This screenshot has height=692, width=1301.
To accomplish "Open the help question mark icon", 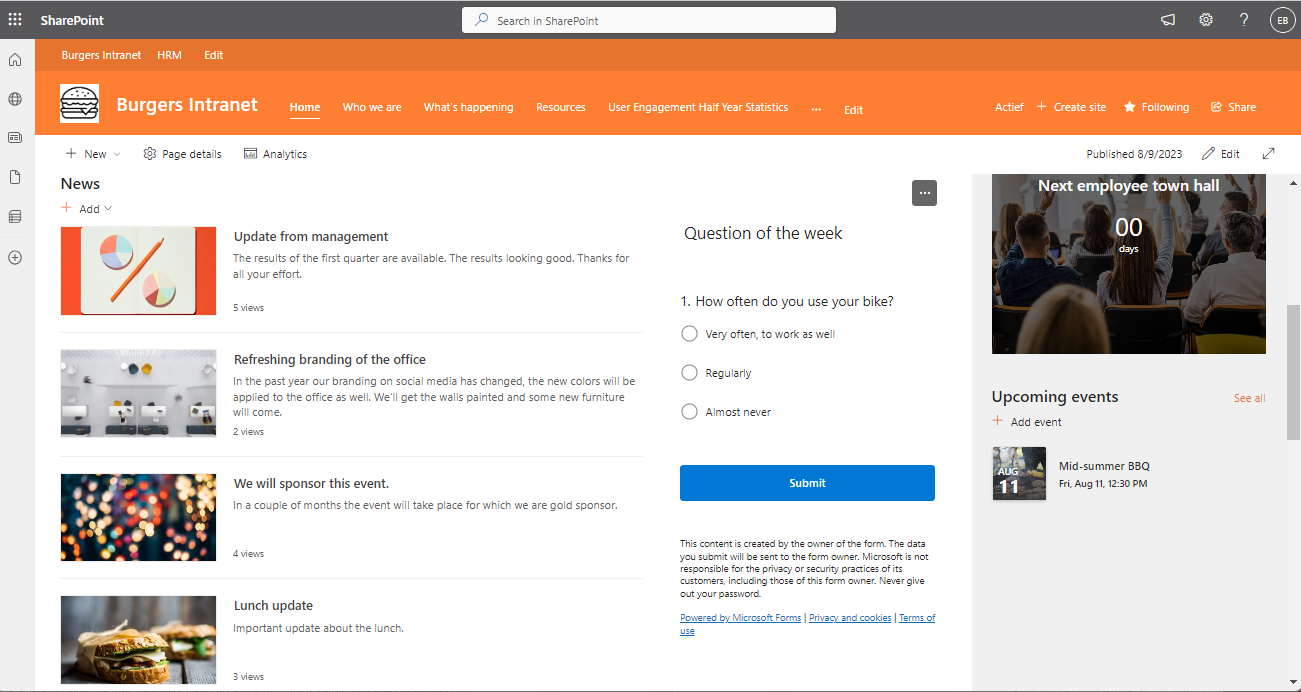I will (x=1244, y=20).
